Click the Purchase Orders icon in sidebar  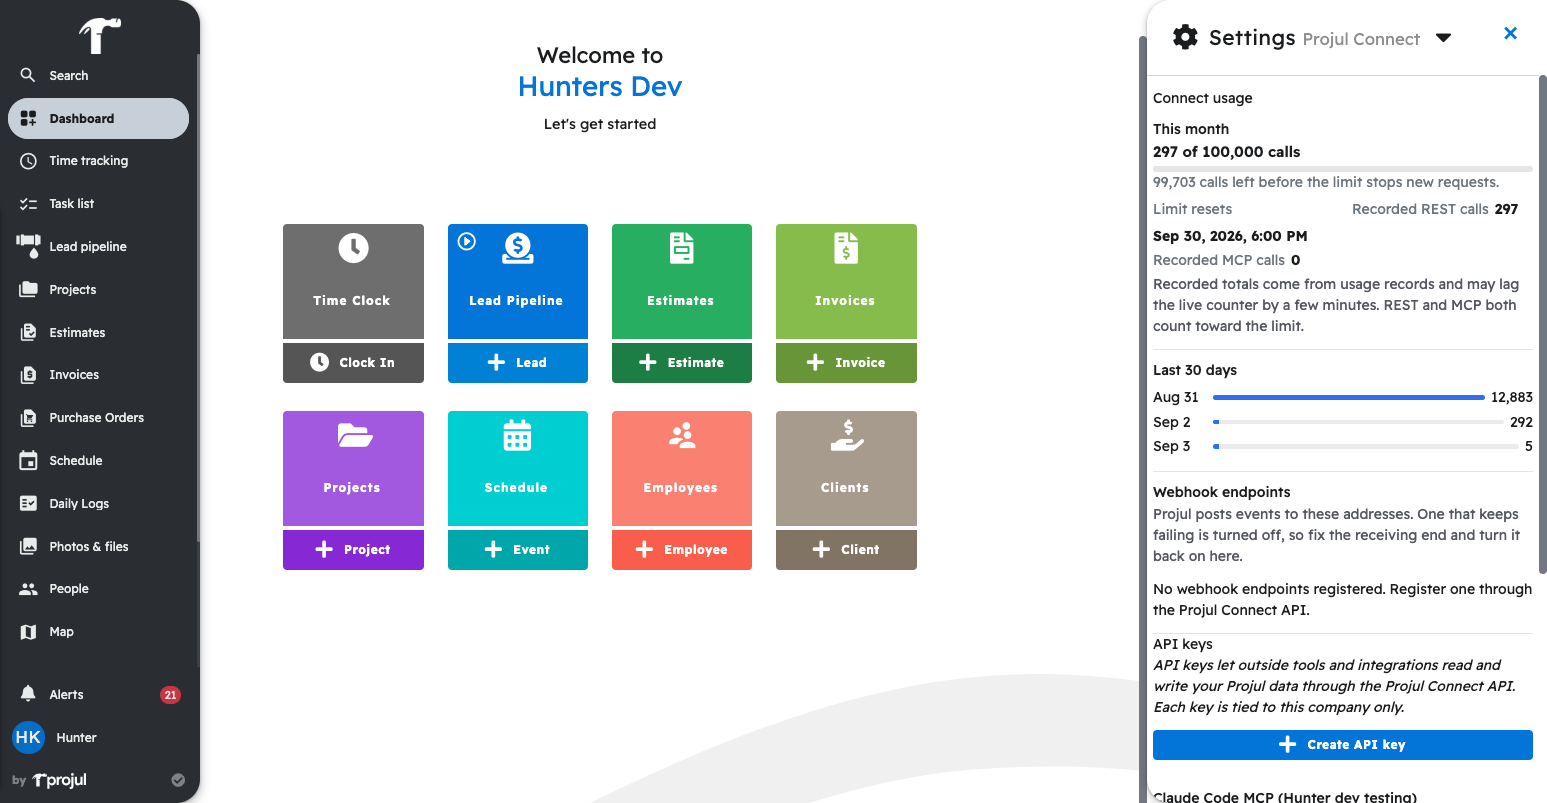[28, 418]
